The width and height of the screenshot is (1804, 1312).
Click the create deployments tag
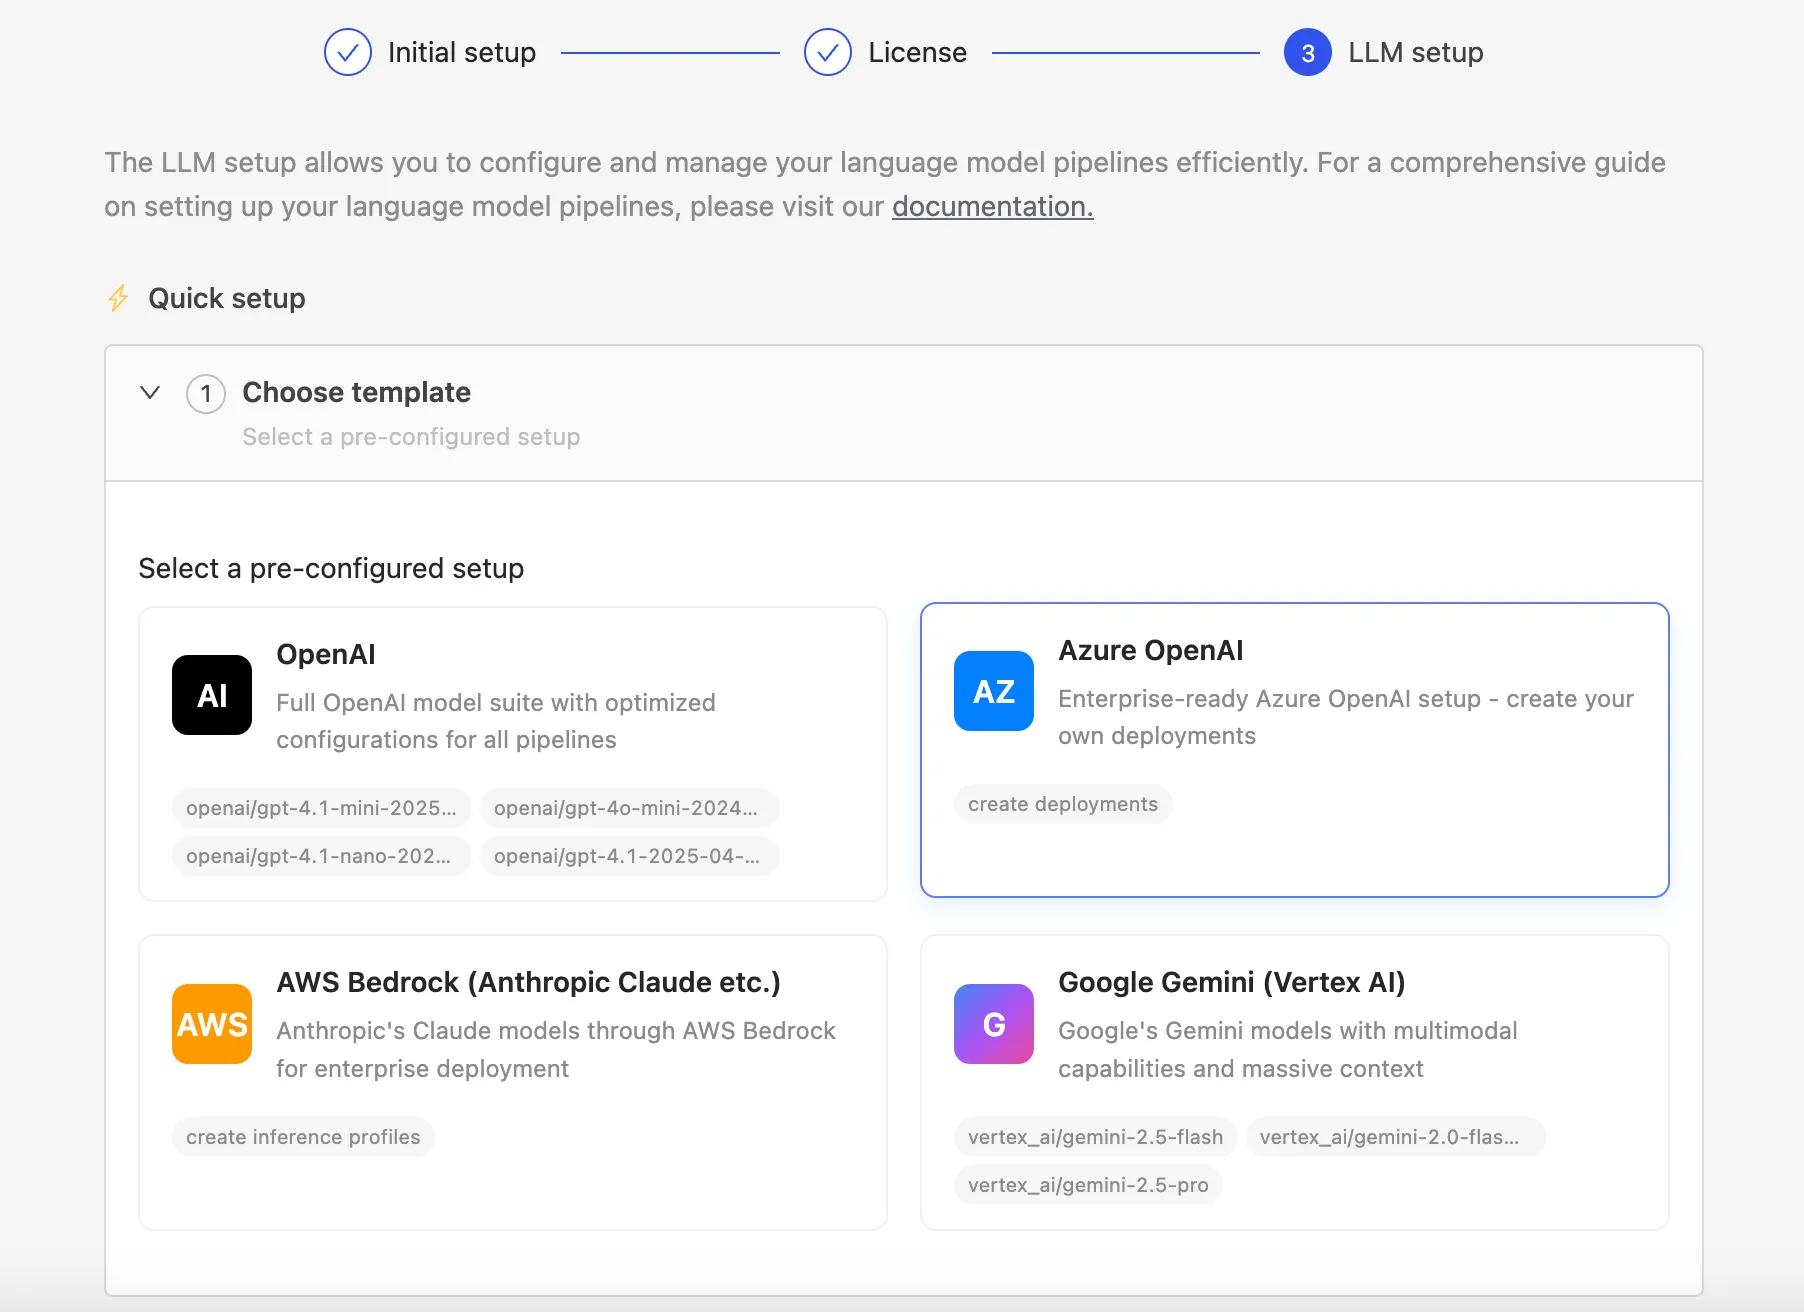click(1062, 804)
